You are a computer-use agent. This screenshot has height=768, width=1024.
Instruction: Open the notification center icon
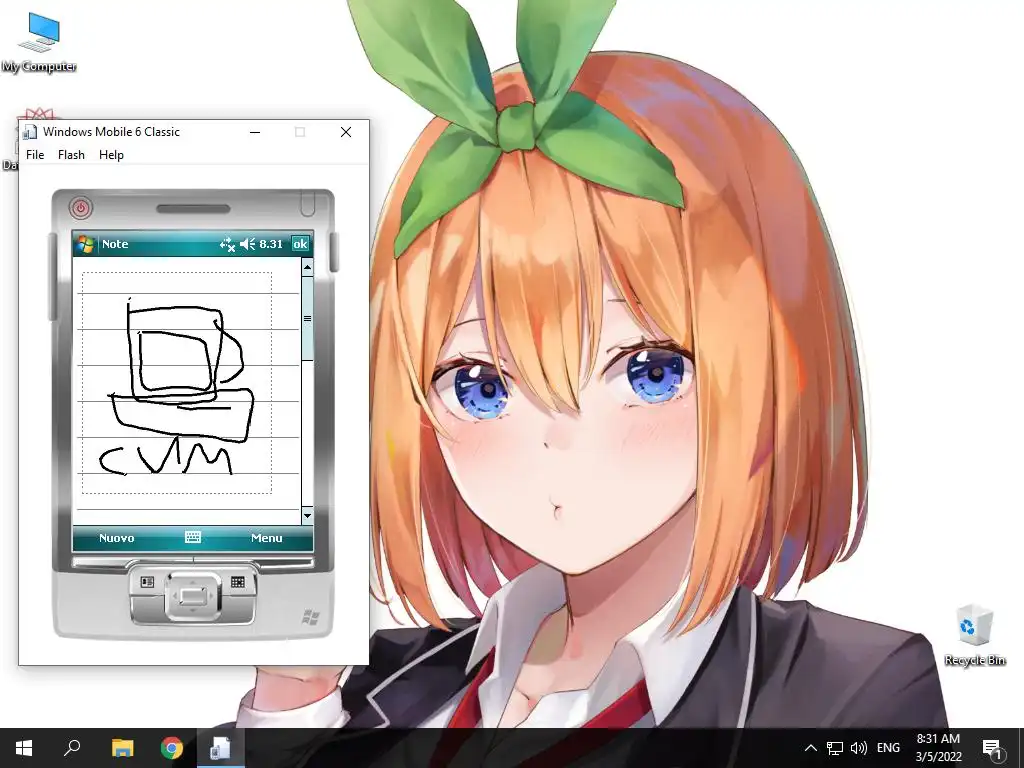[992, 748]
